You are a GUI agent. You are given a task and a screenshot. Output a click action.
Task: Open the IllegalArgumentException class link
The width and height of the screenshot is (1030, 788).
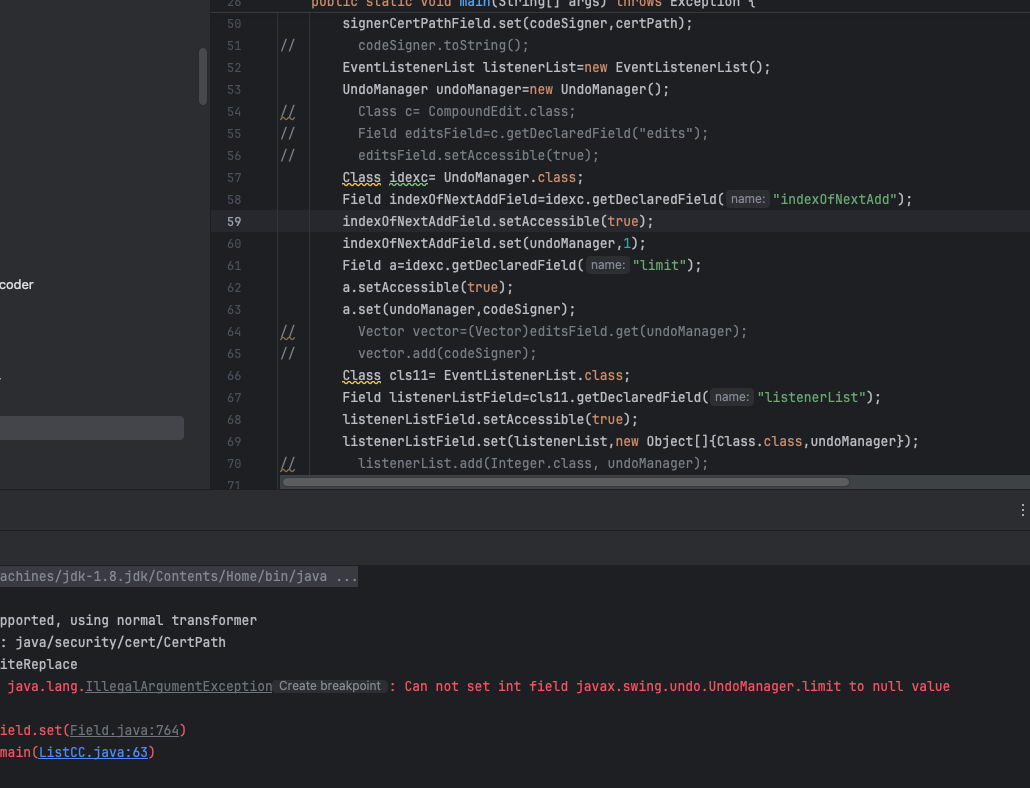178,686
